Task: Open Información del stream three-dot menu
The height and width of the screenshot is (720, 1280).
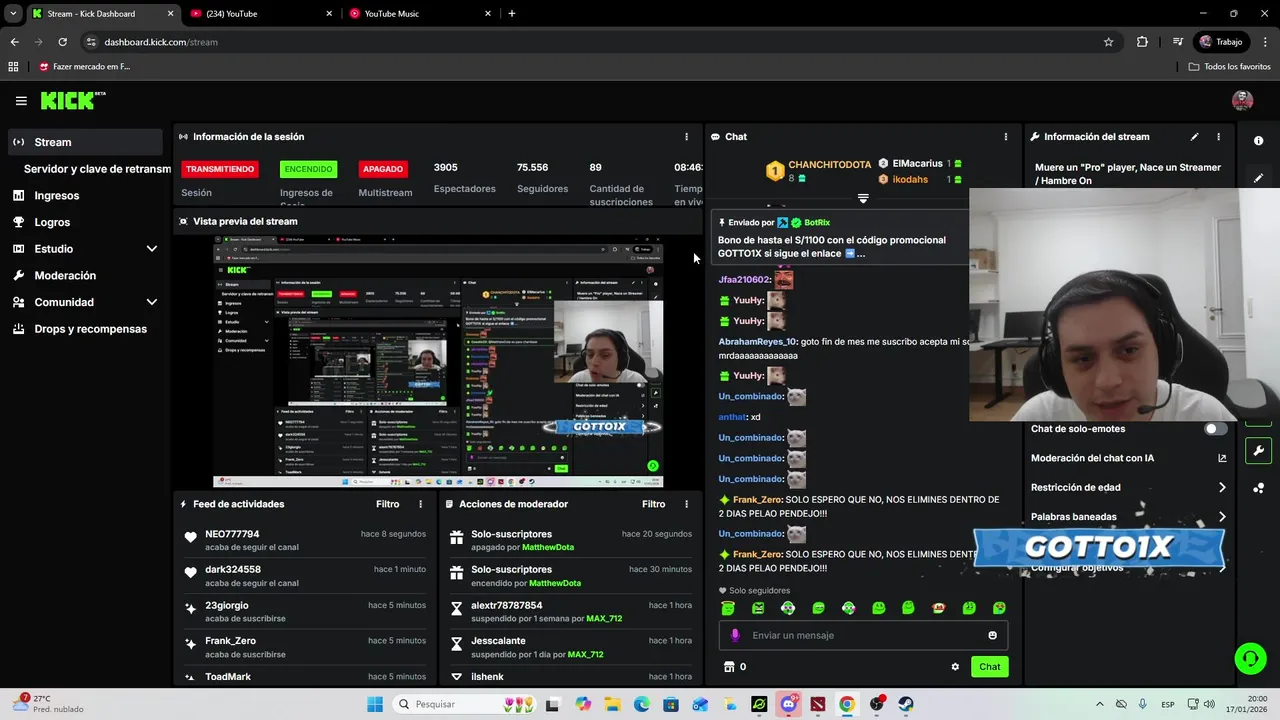Action: pos(1218,137)
